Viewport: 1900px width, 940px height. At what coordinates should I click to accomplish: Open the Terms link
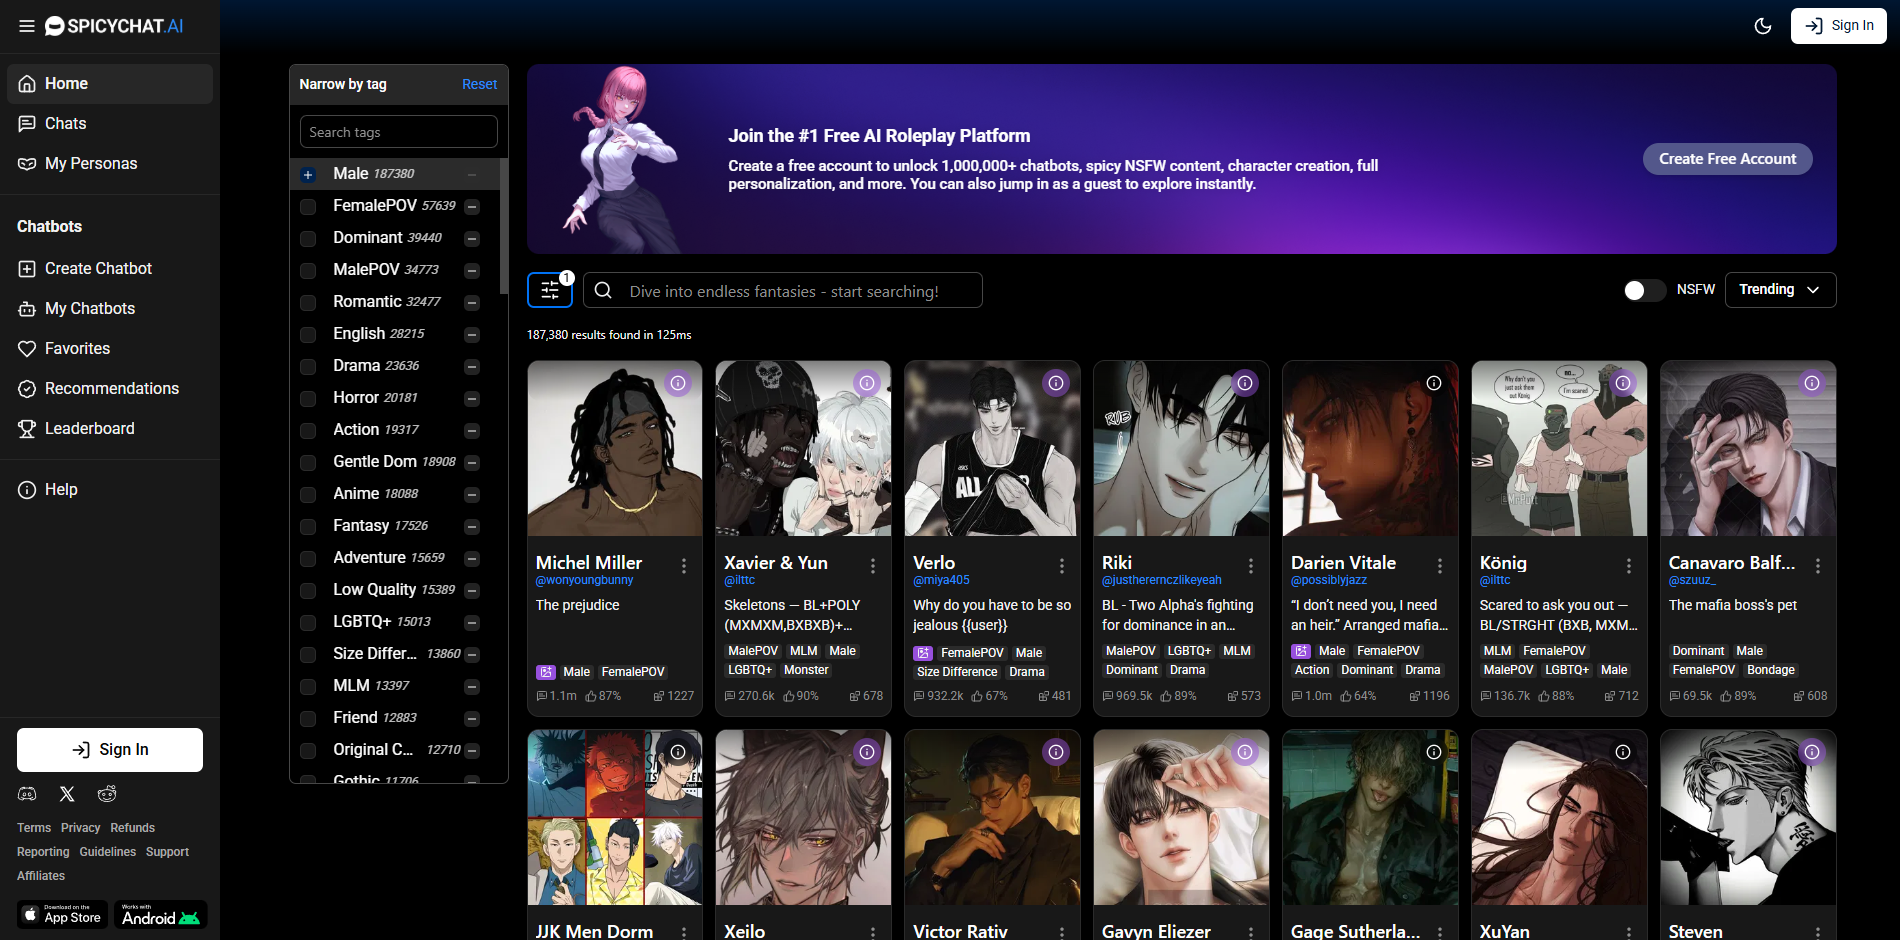(34, 828)
